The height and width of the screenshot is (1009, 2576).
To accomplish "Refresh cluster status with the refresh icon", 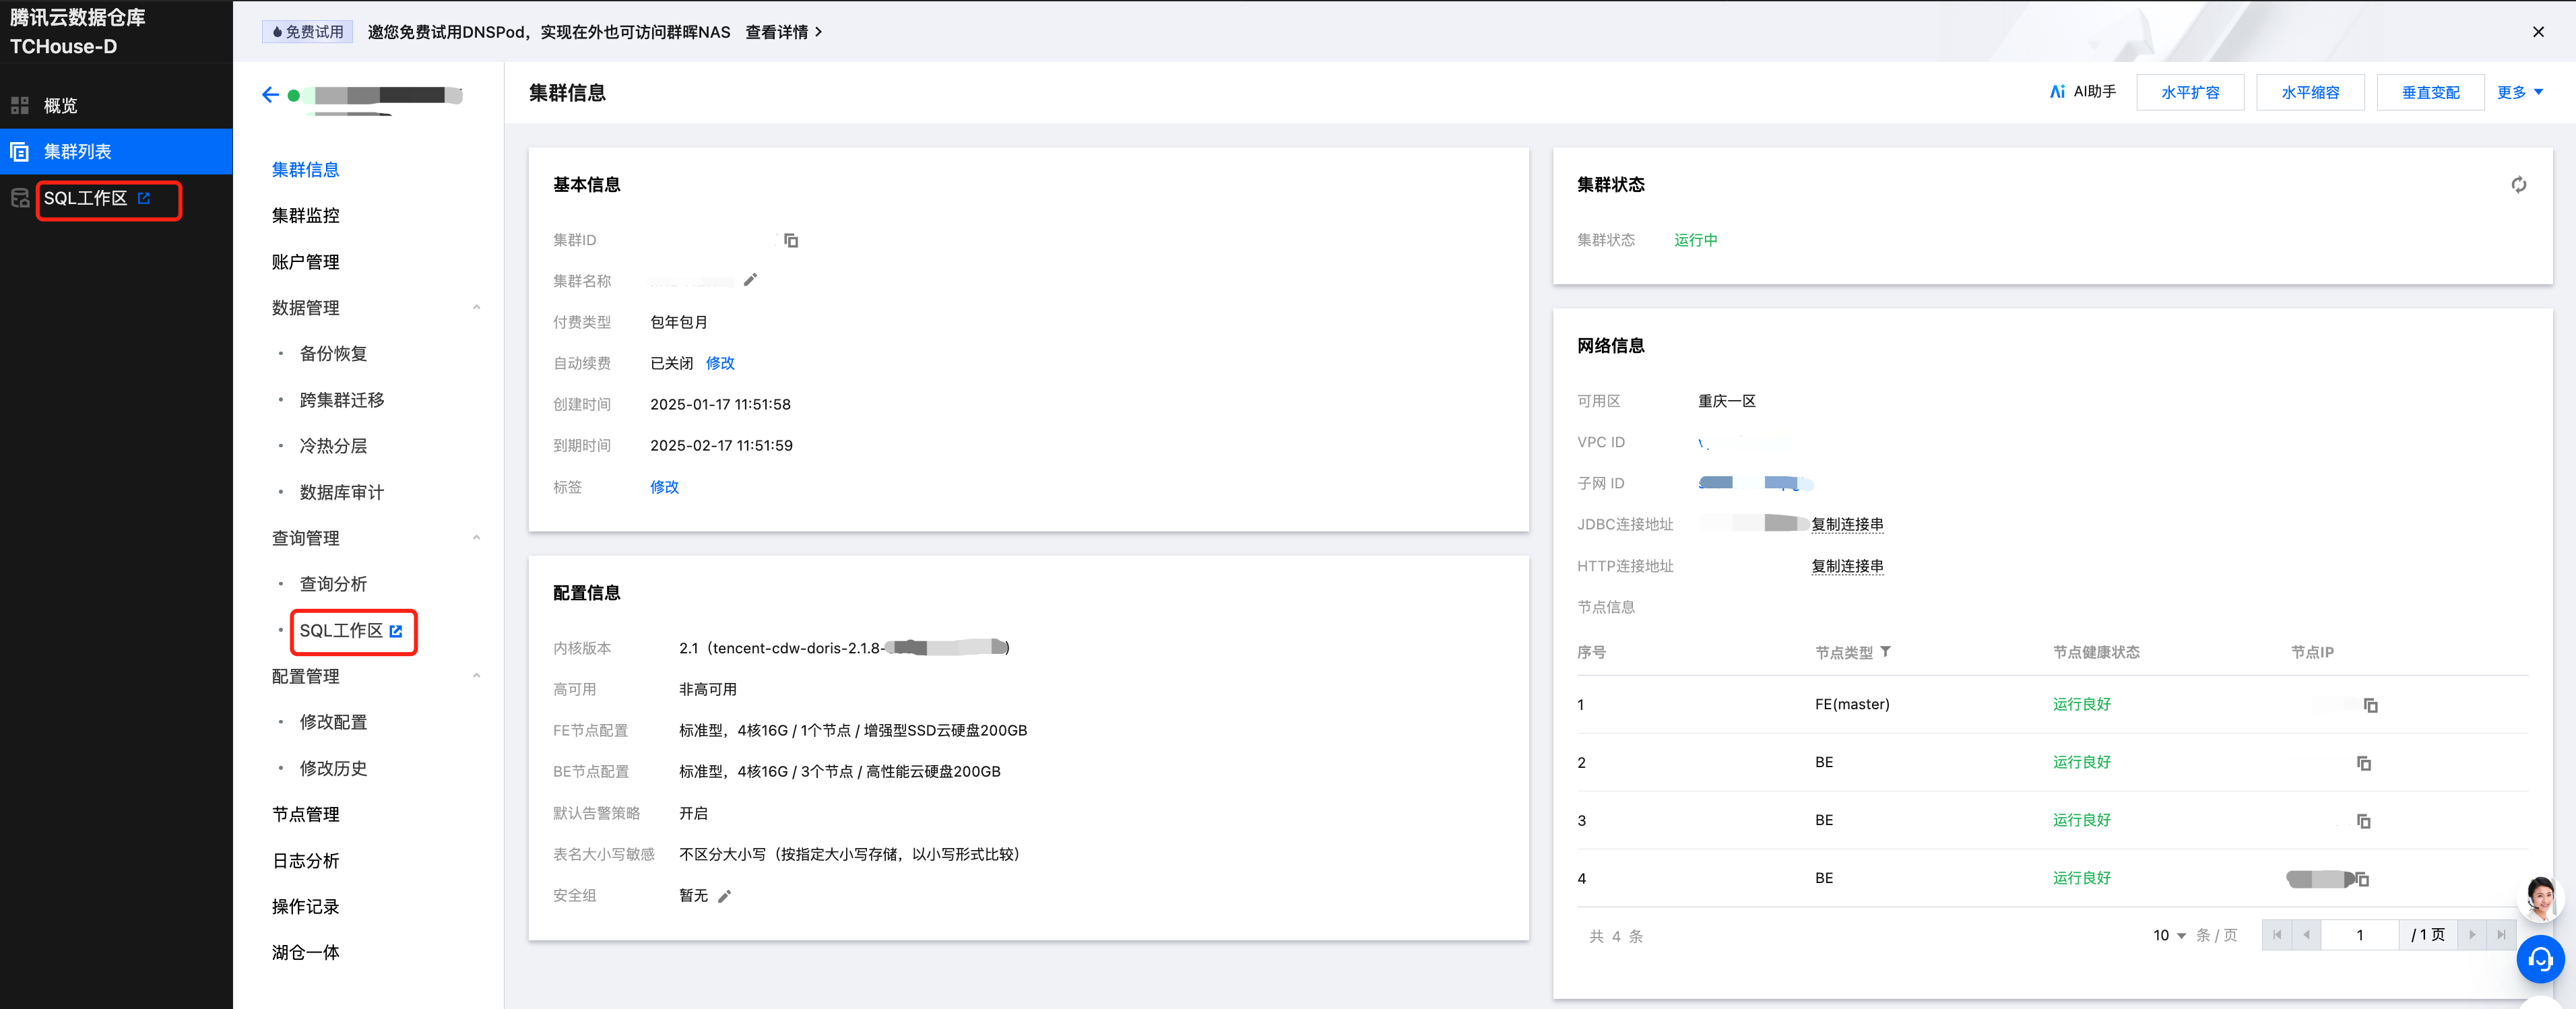I will [2518, 185].
